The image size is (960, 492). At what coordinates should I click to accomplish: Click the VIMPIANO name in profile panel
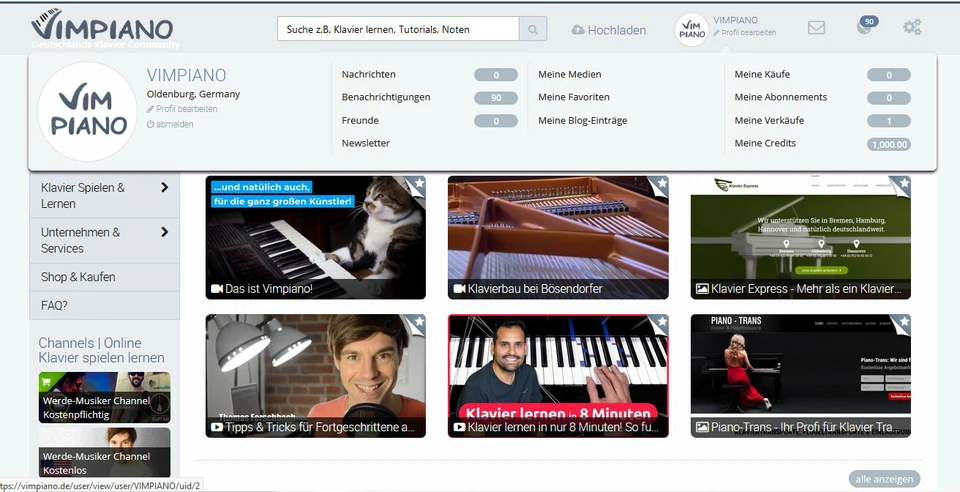click(186, 75)
